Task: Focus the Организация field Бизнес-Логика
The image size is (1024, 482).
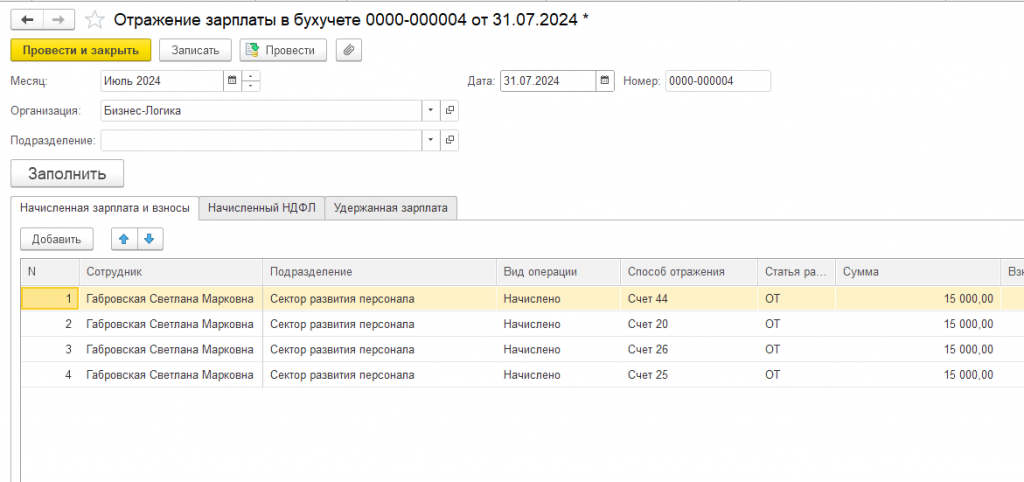Action: pos(261,111)
